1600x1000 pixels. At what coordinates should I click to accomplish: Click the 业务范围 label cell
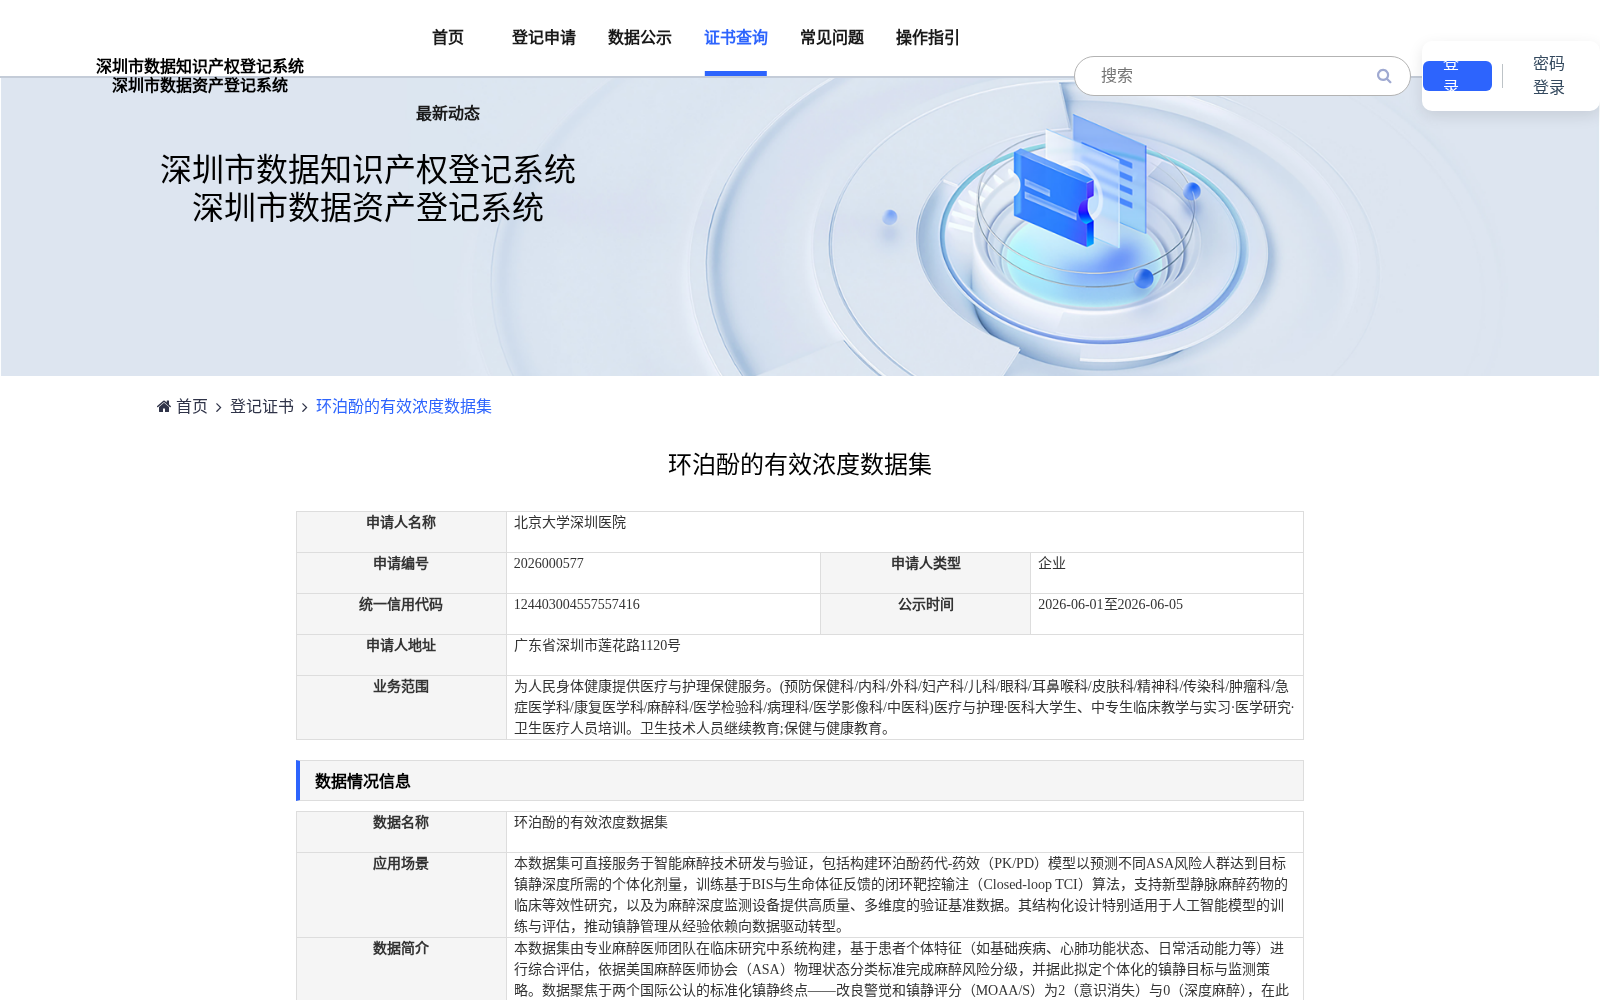401,707
